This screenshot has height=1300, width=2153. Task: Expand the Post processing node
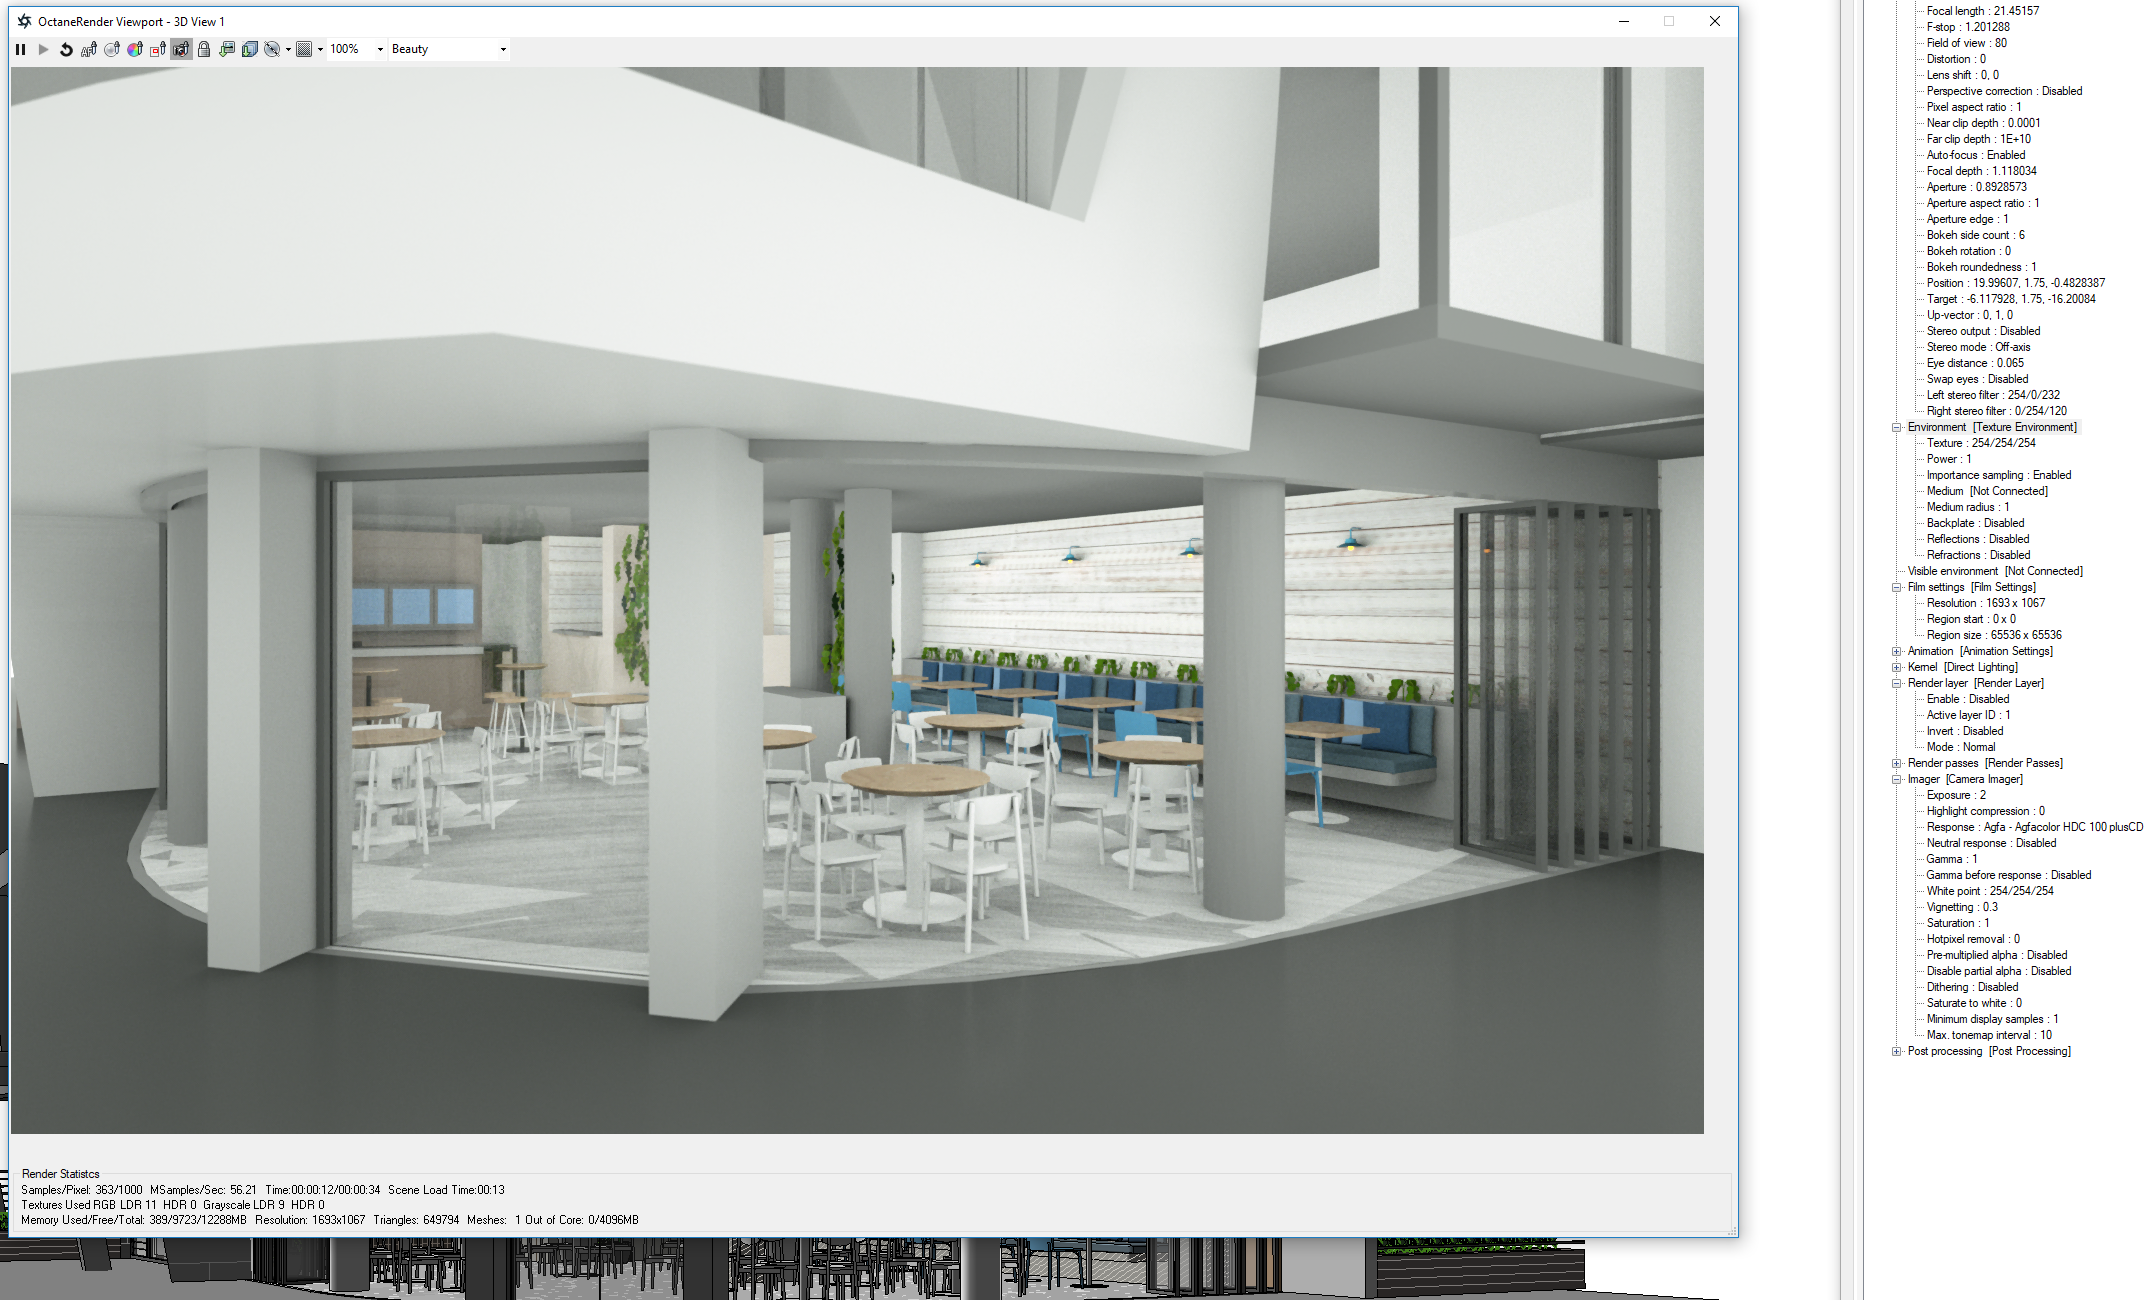click(1896, 1051)
